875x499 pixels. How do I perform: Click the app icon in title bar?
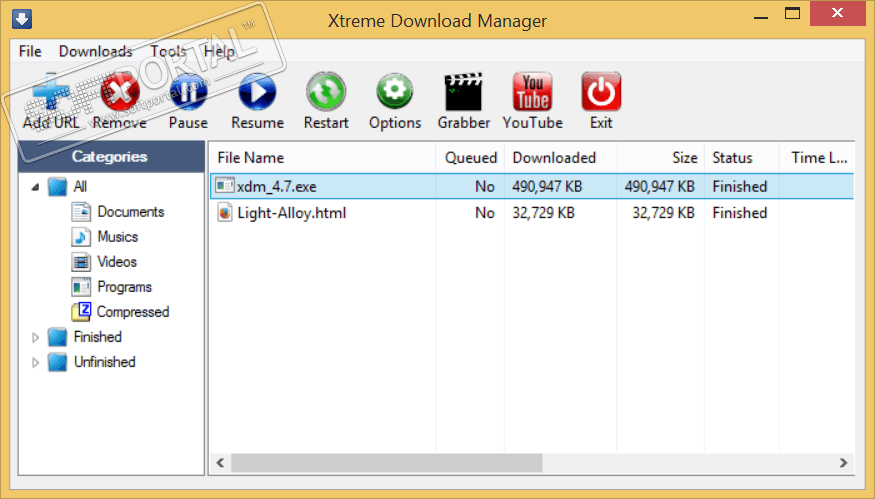21,19
